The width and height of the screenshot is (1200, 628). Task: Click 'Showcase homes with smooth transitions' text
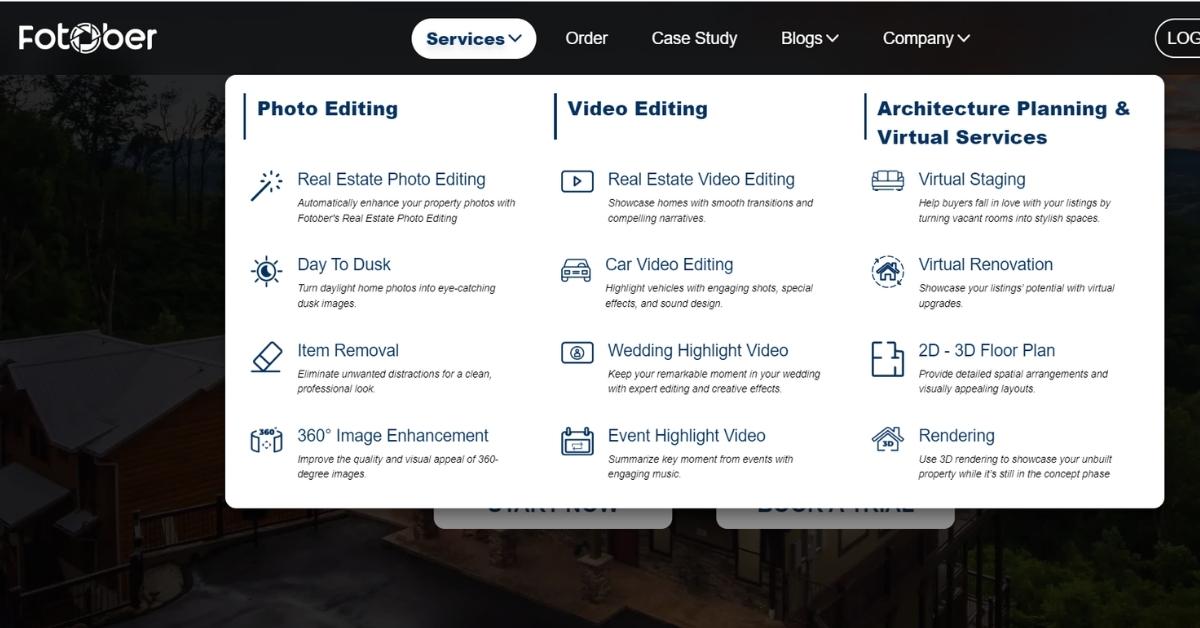(710, 210)
